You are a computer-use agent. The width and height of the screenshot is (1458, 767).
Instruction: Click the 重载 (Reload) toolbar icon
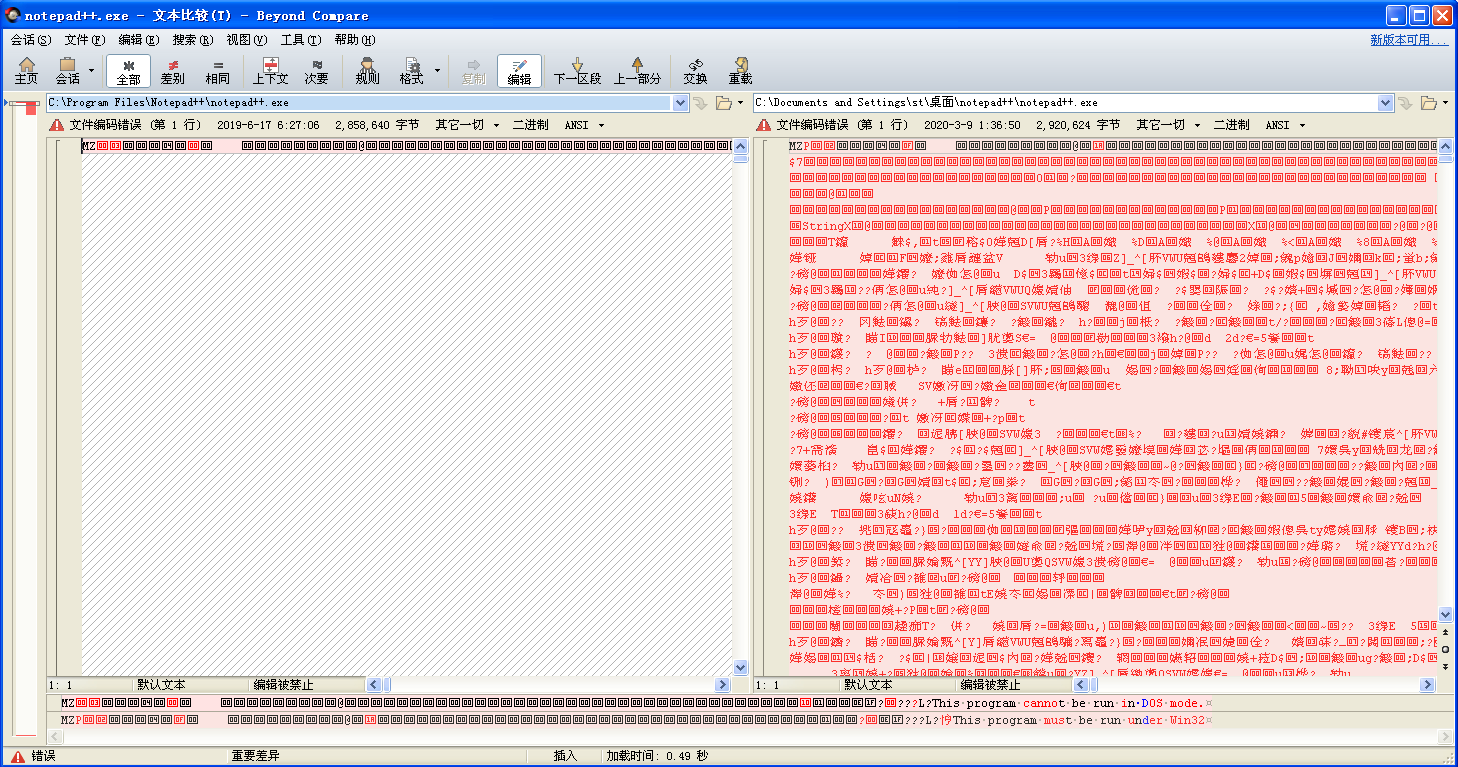pyautogui.click(x=740, y=70)
